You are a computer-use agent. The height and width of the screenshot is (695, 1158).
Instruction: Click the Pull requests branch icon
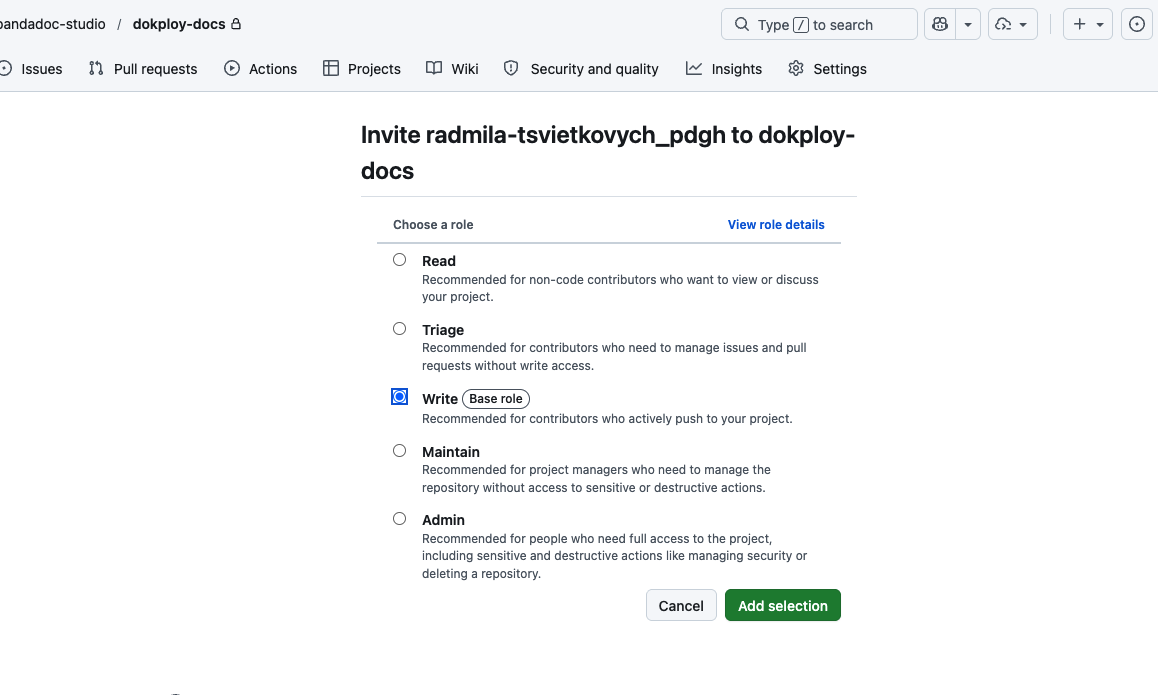click(96, 68)
